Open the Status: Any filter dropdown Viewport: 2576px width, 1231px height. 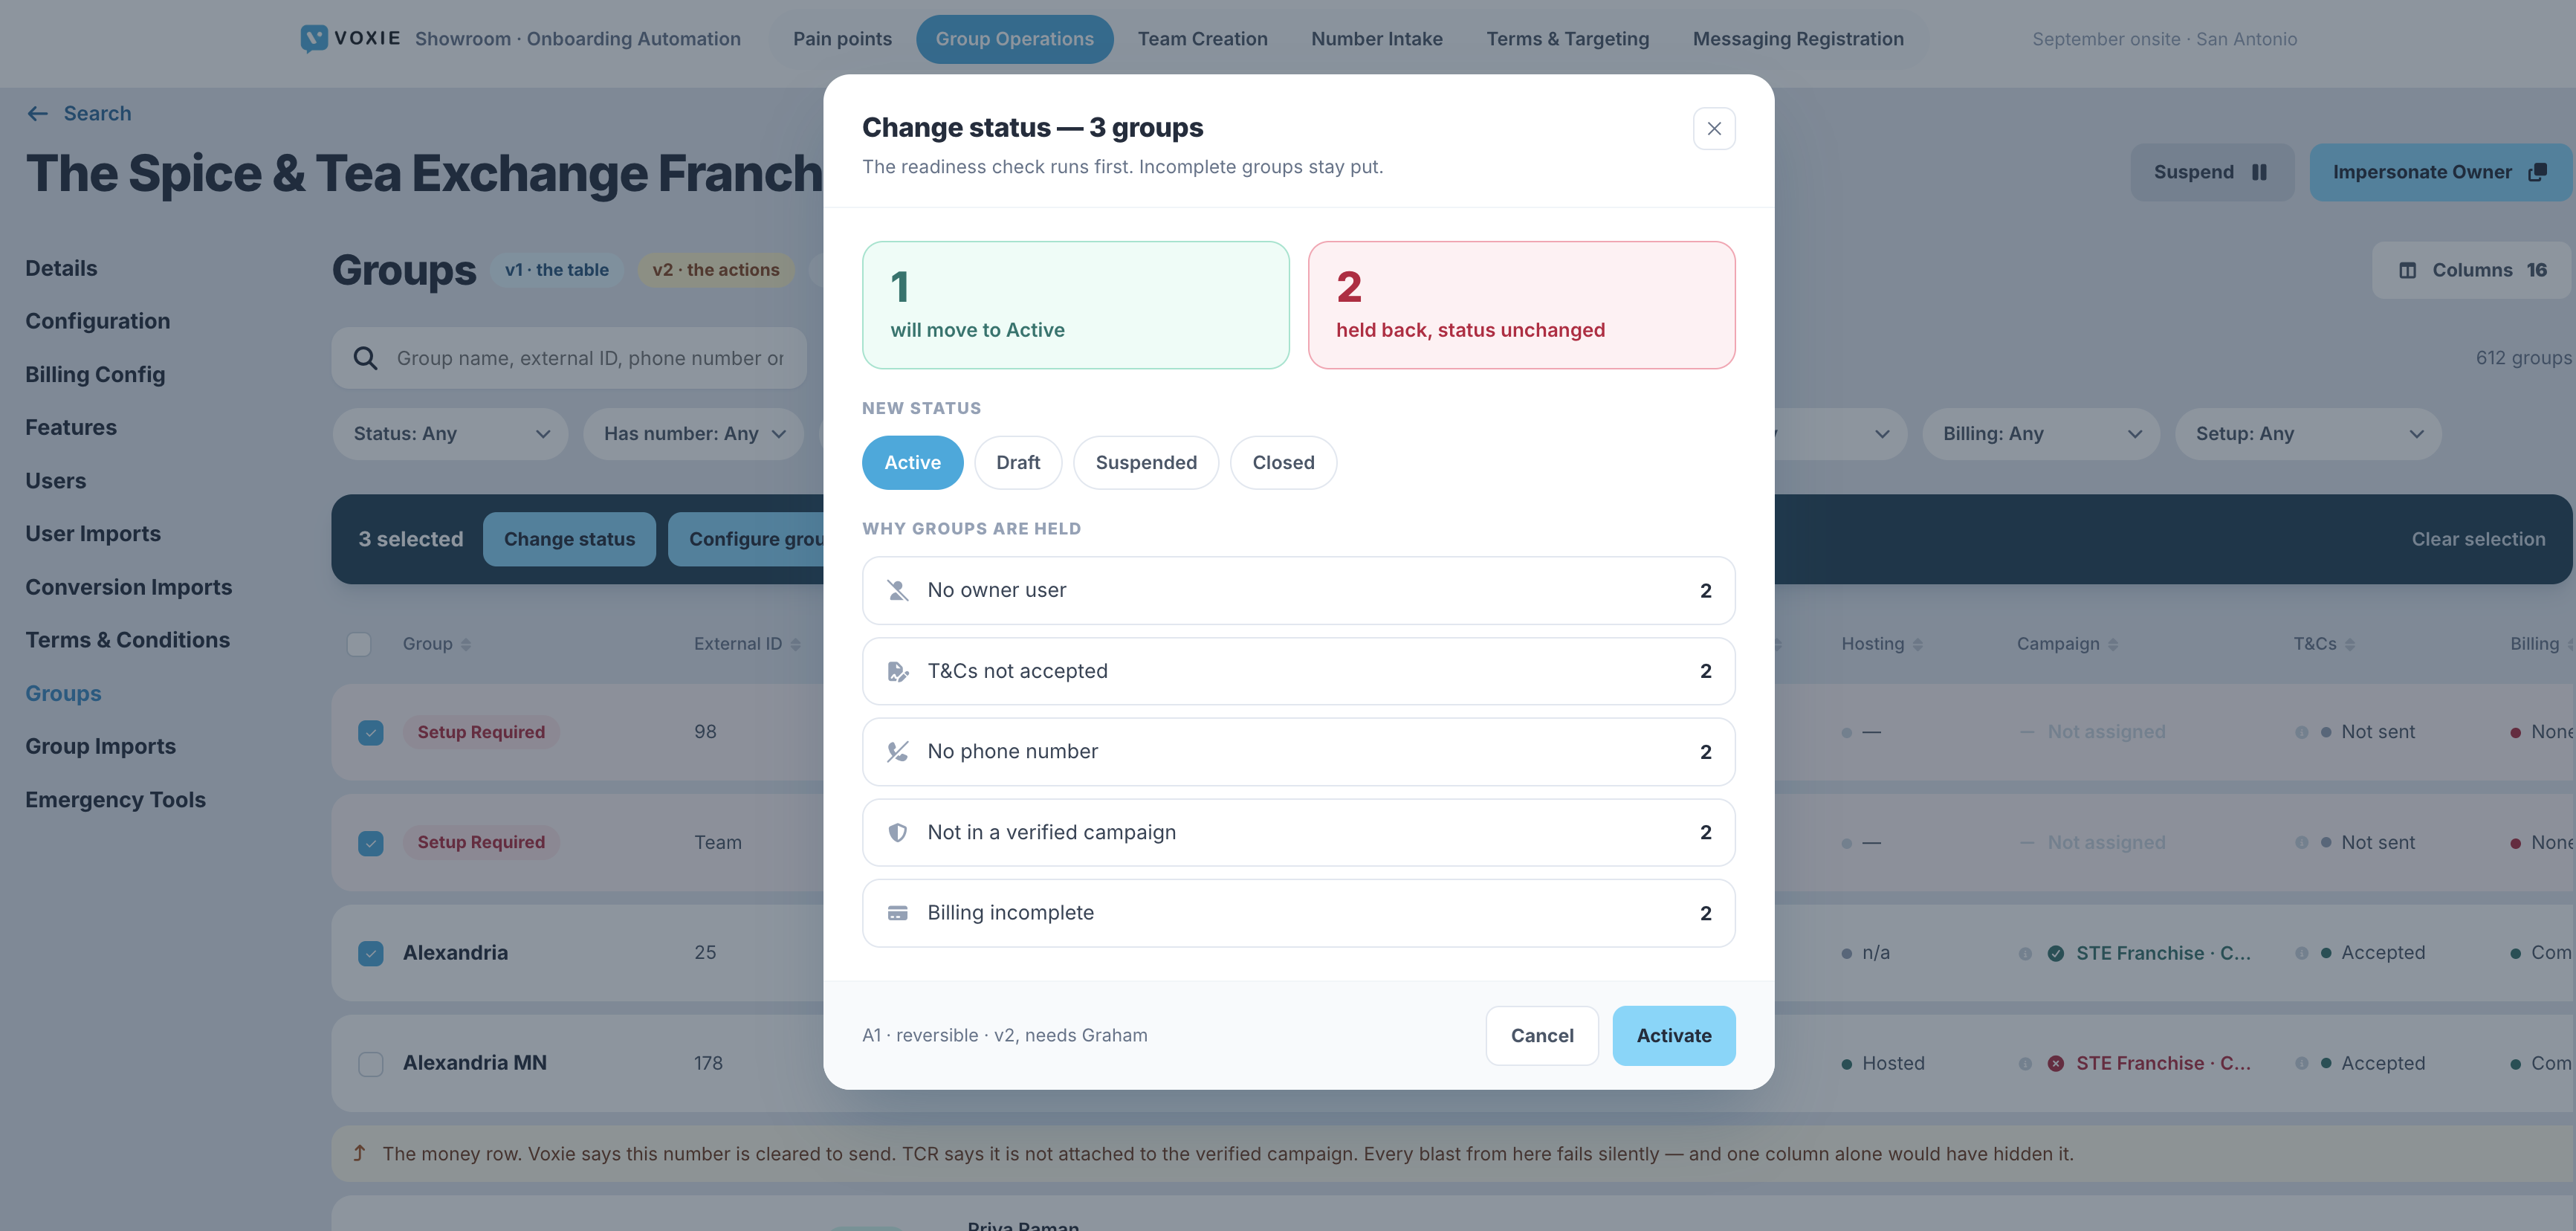pyautogui.click(x=450, y=434)
